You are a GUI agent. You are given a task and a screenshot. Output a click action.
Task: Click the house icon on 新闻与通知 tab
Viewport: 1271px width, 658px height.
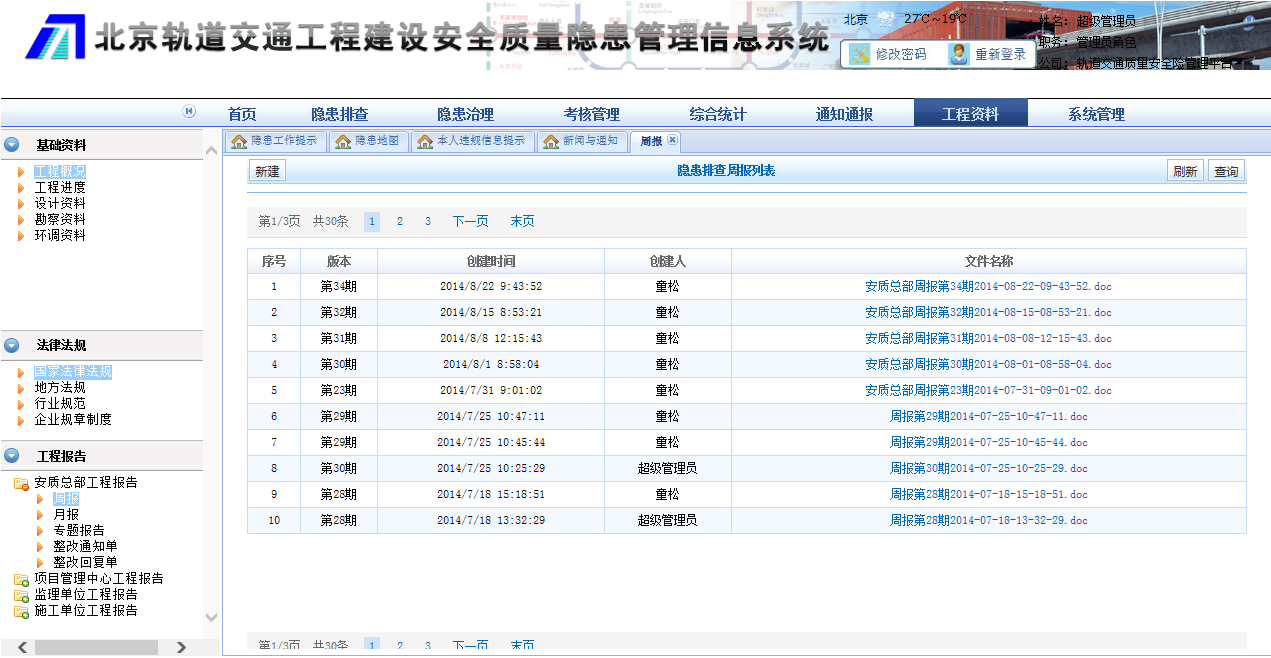pos(551,142)
